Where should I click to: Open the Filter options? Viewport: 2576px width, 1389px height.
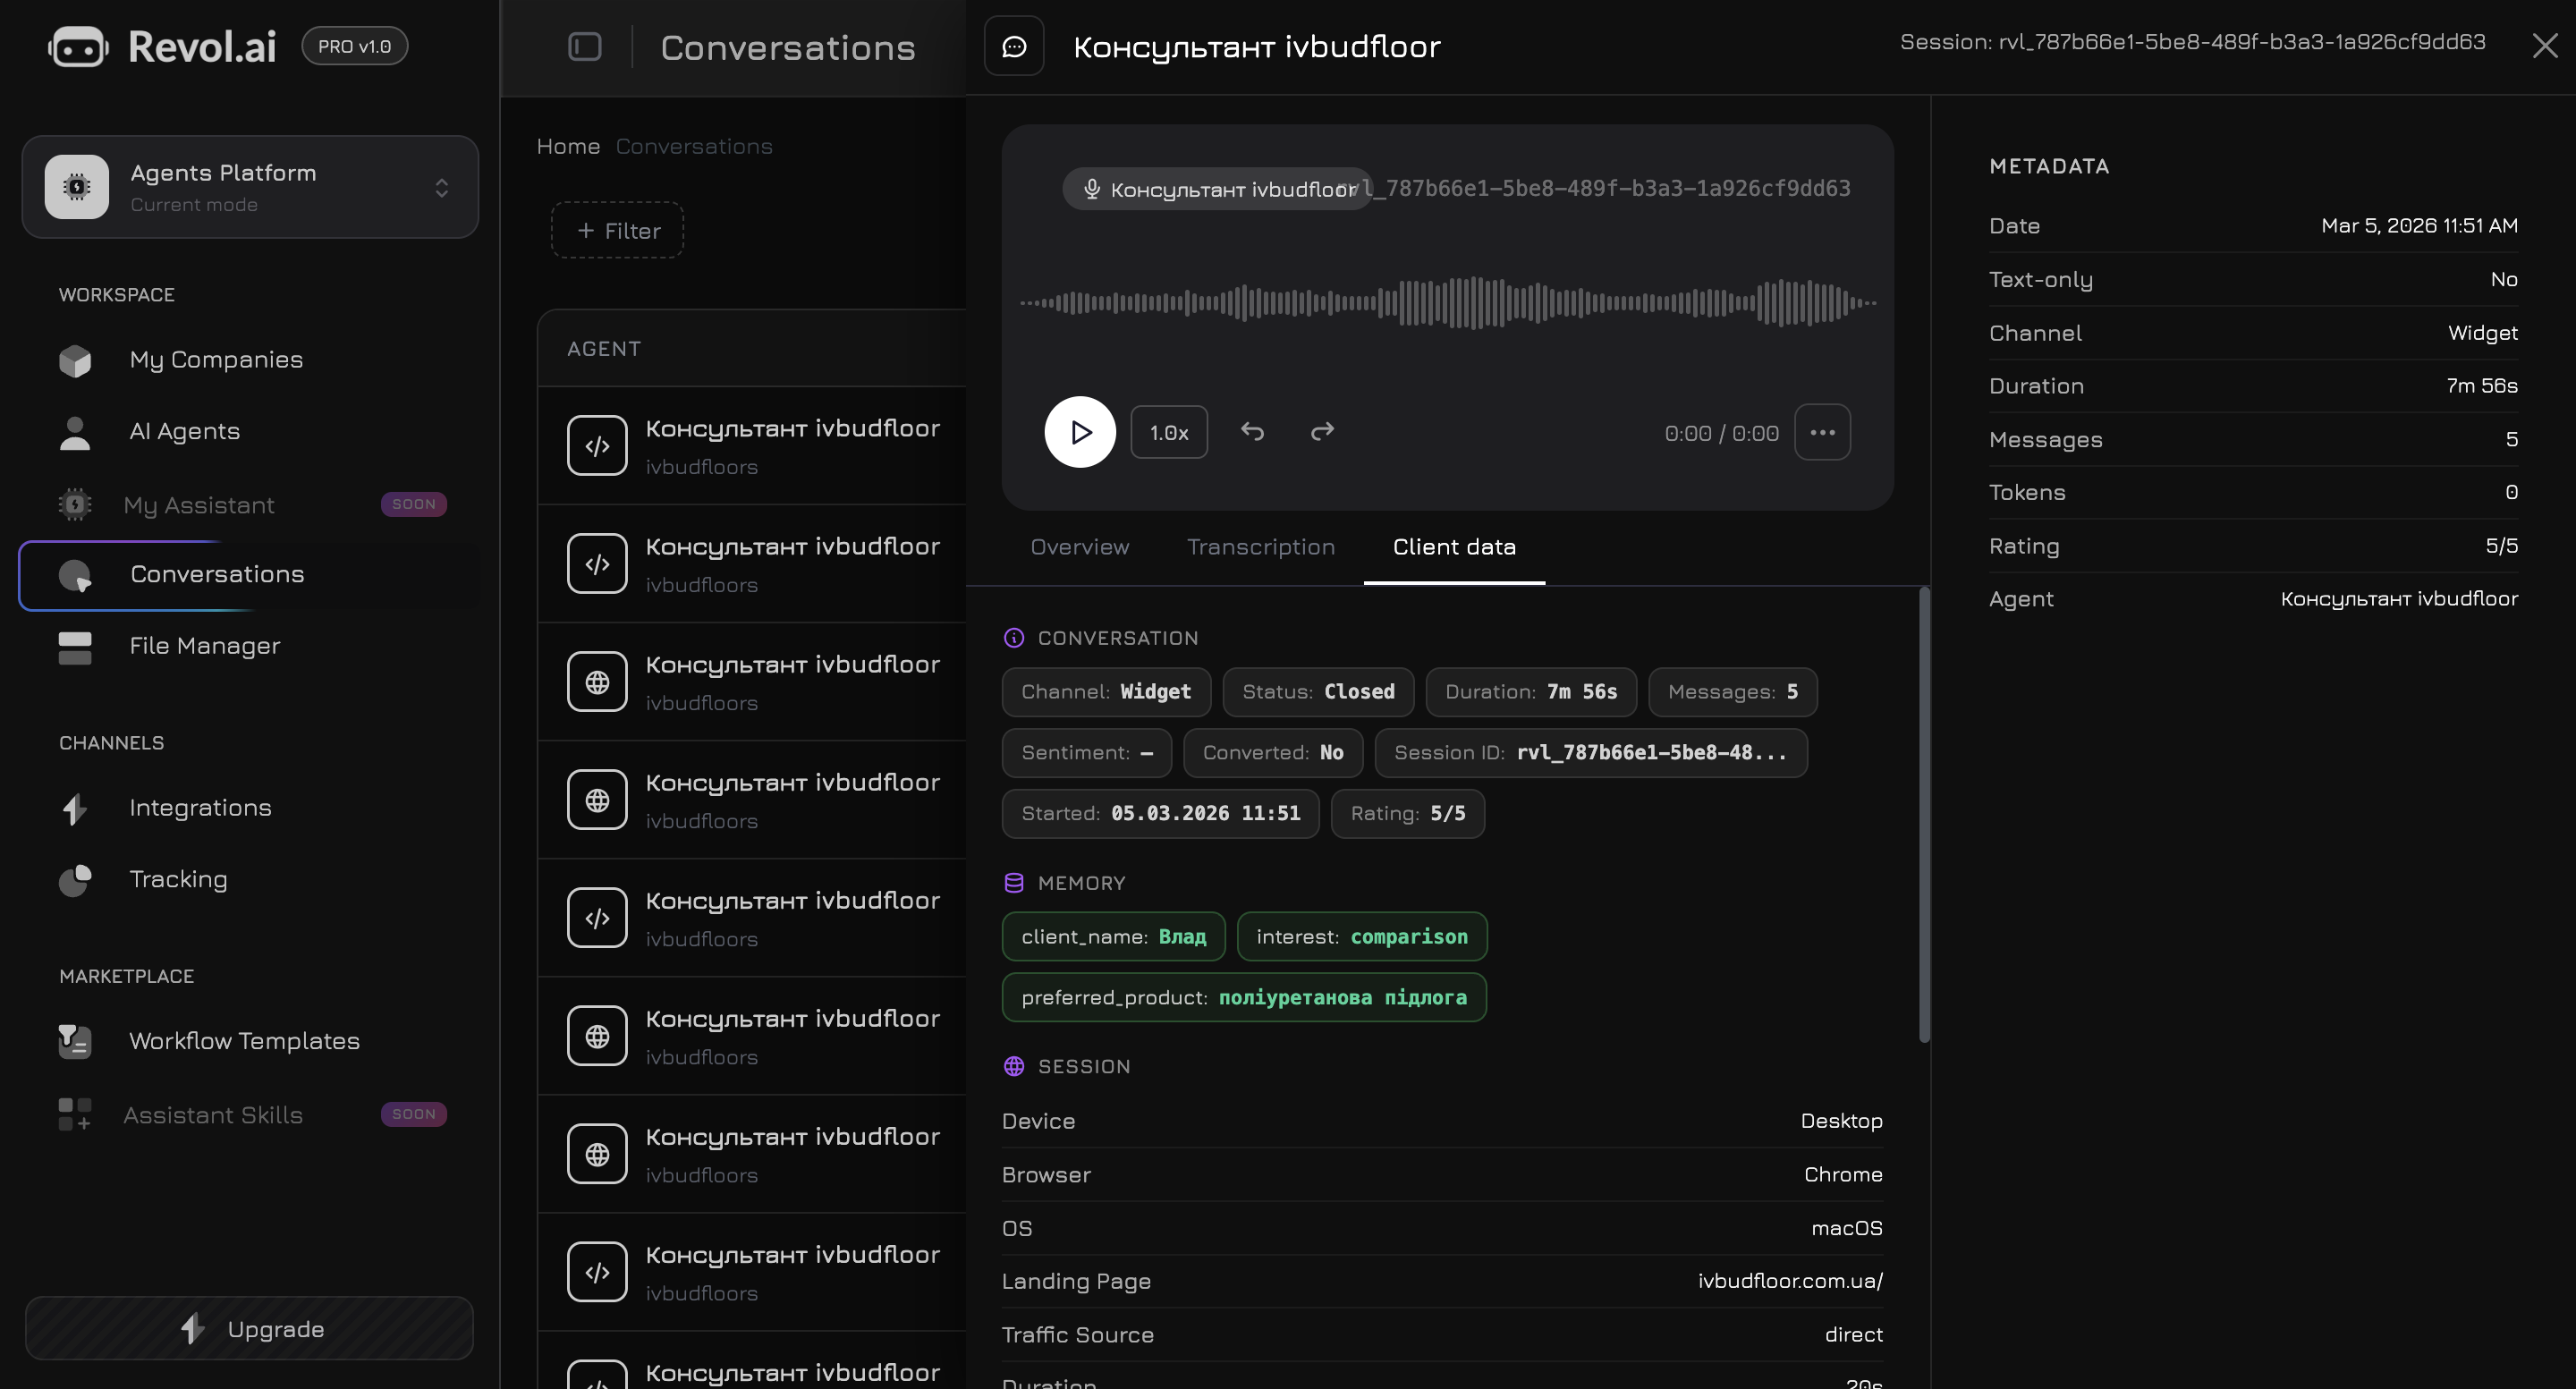pos(616,230)
